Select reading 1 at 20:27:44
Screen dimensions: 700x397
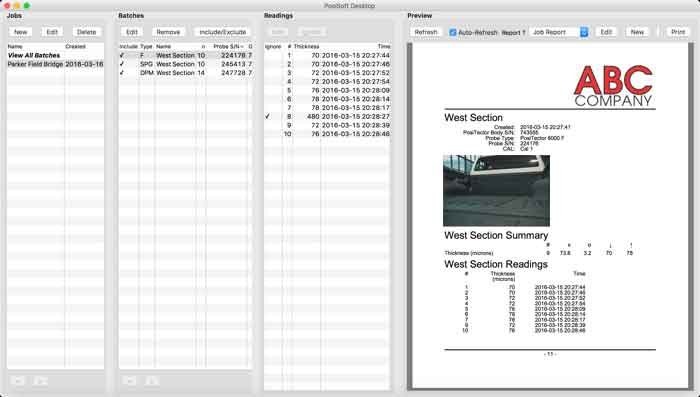point(327,55)
